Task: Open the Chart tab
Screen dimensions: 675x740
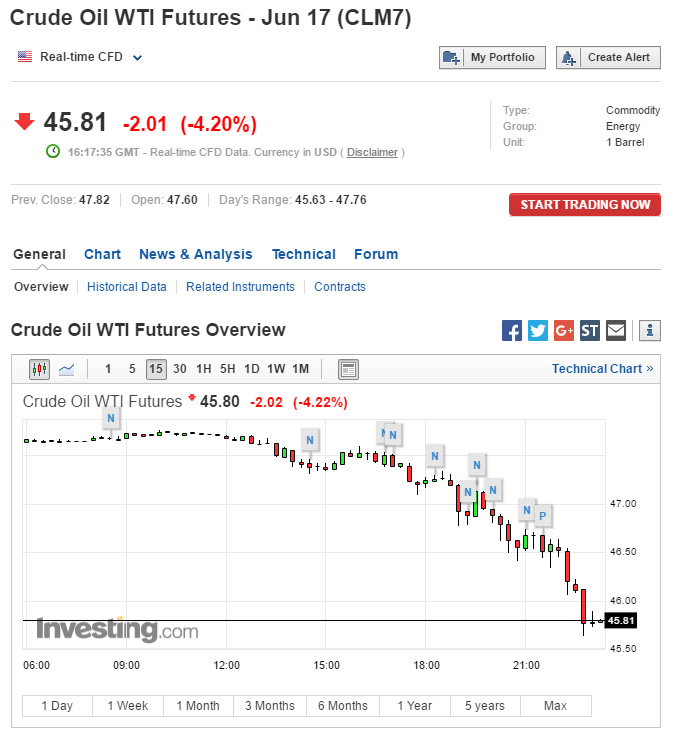Action: 102,254
